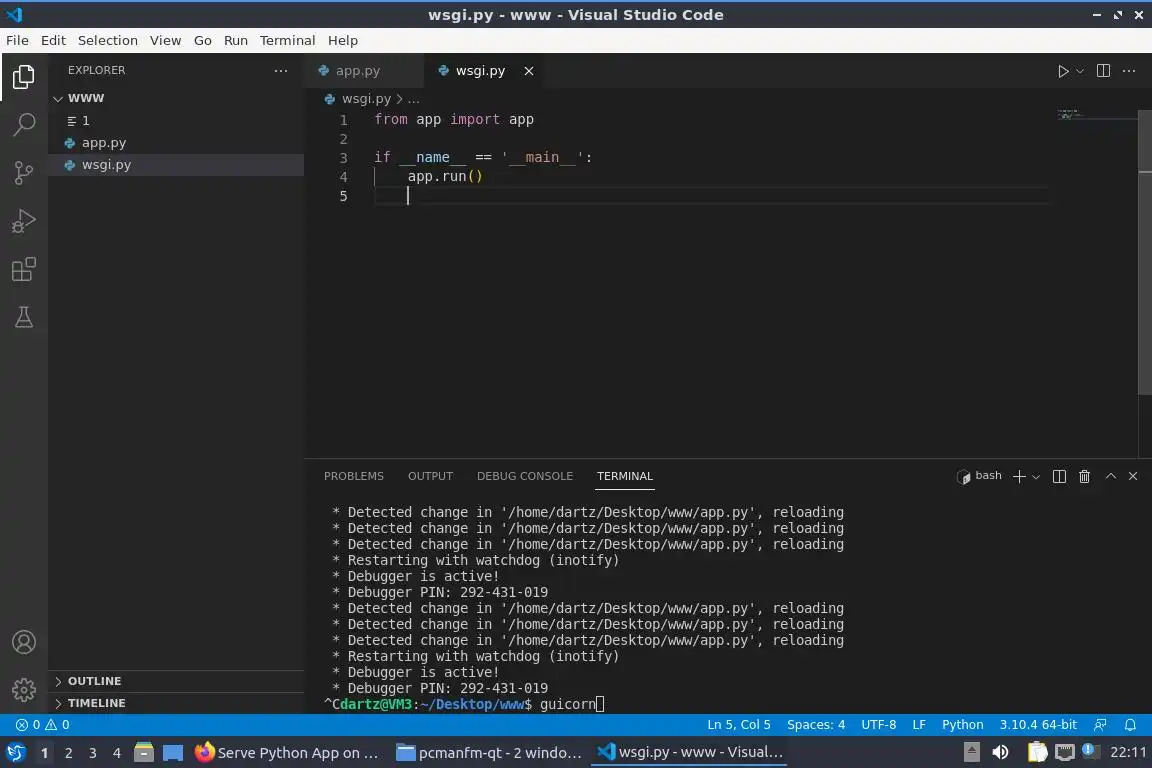Click Ln 5, Col 5 in status bar

[x=738, y=725]
